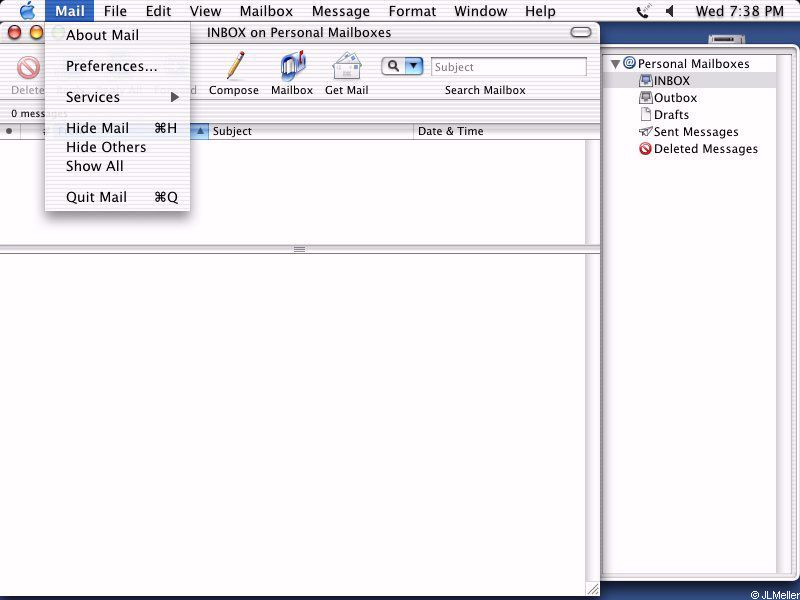
Task: Click the sort ascending arrow column header
Action: pos(200,131)
